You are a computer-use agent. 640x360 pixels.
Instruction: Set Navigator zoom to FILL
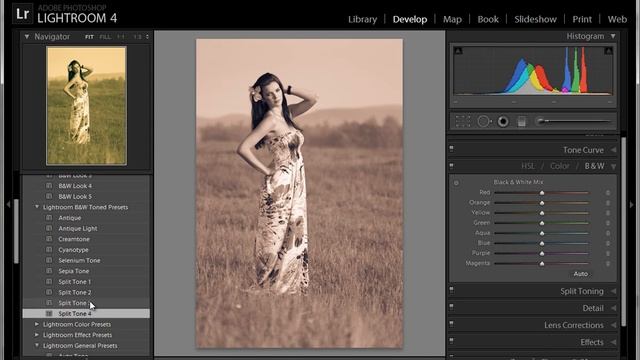tap(105, 37)
